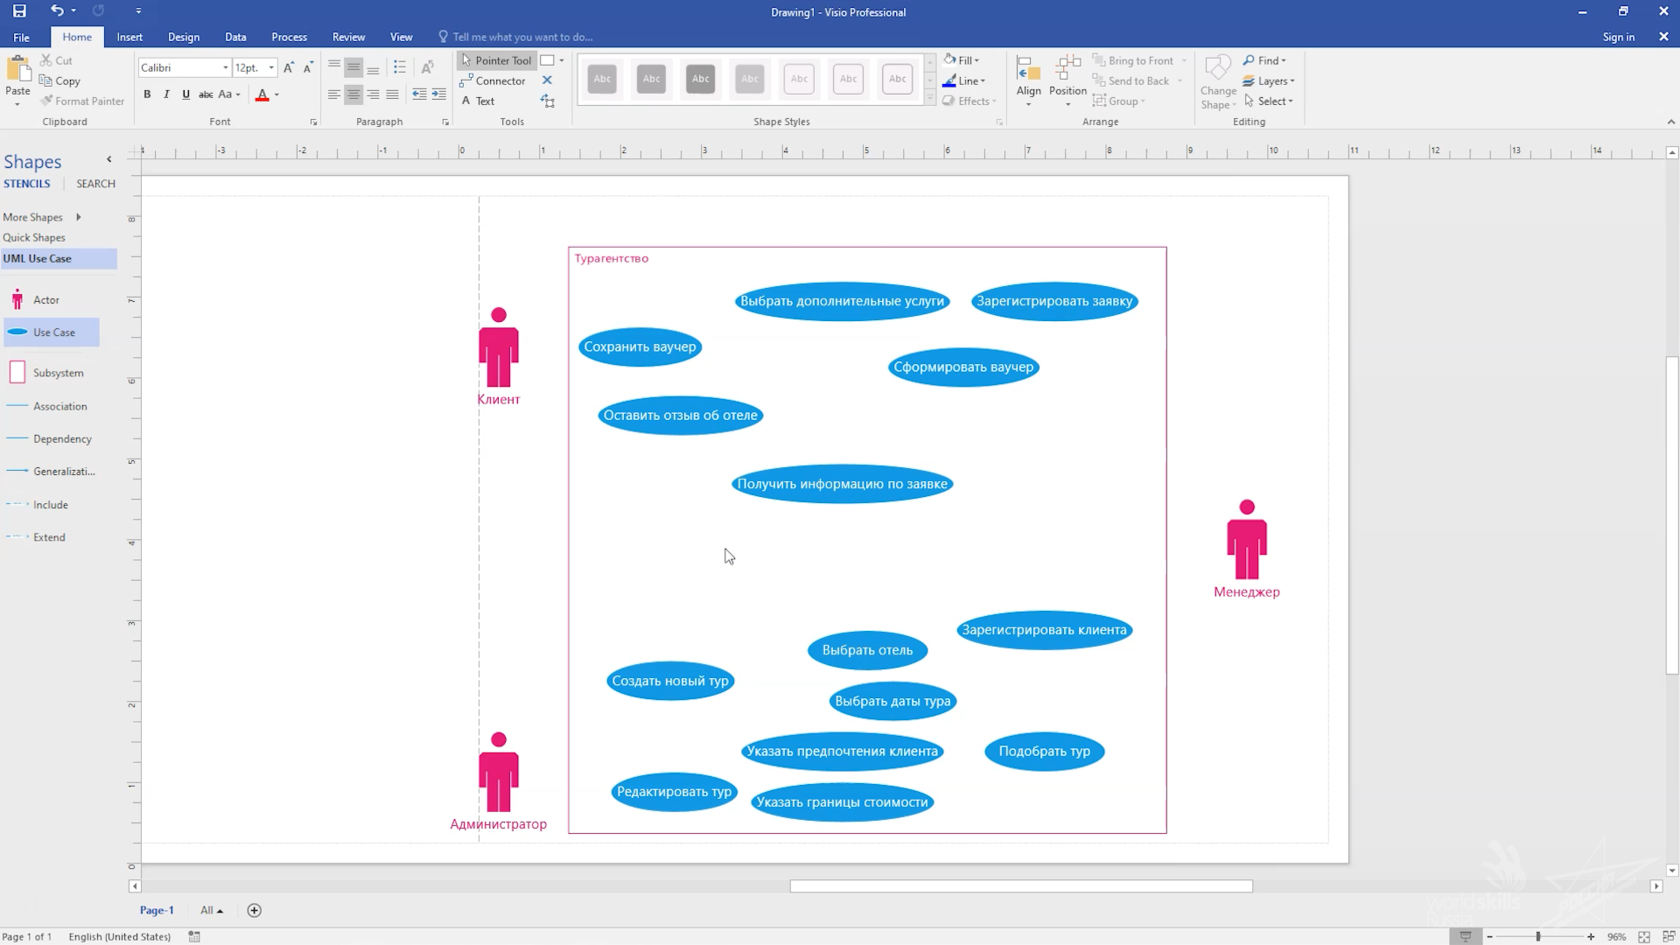
Task: Open the 12pt font size dropdown
Action: [271, 67]
